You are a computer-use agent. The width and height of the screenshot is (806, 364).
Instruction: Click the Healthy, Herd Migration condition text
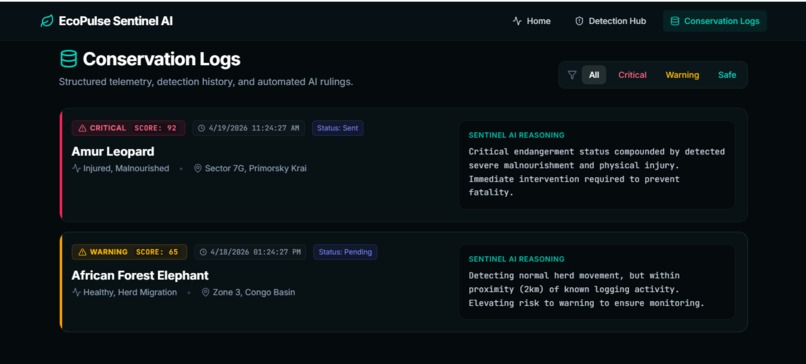[130, 292]
